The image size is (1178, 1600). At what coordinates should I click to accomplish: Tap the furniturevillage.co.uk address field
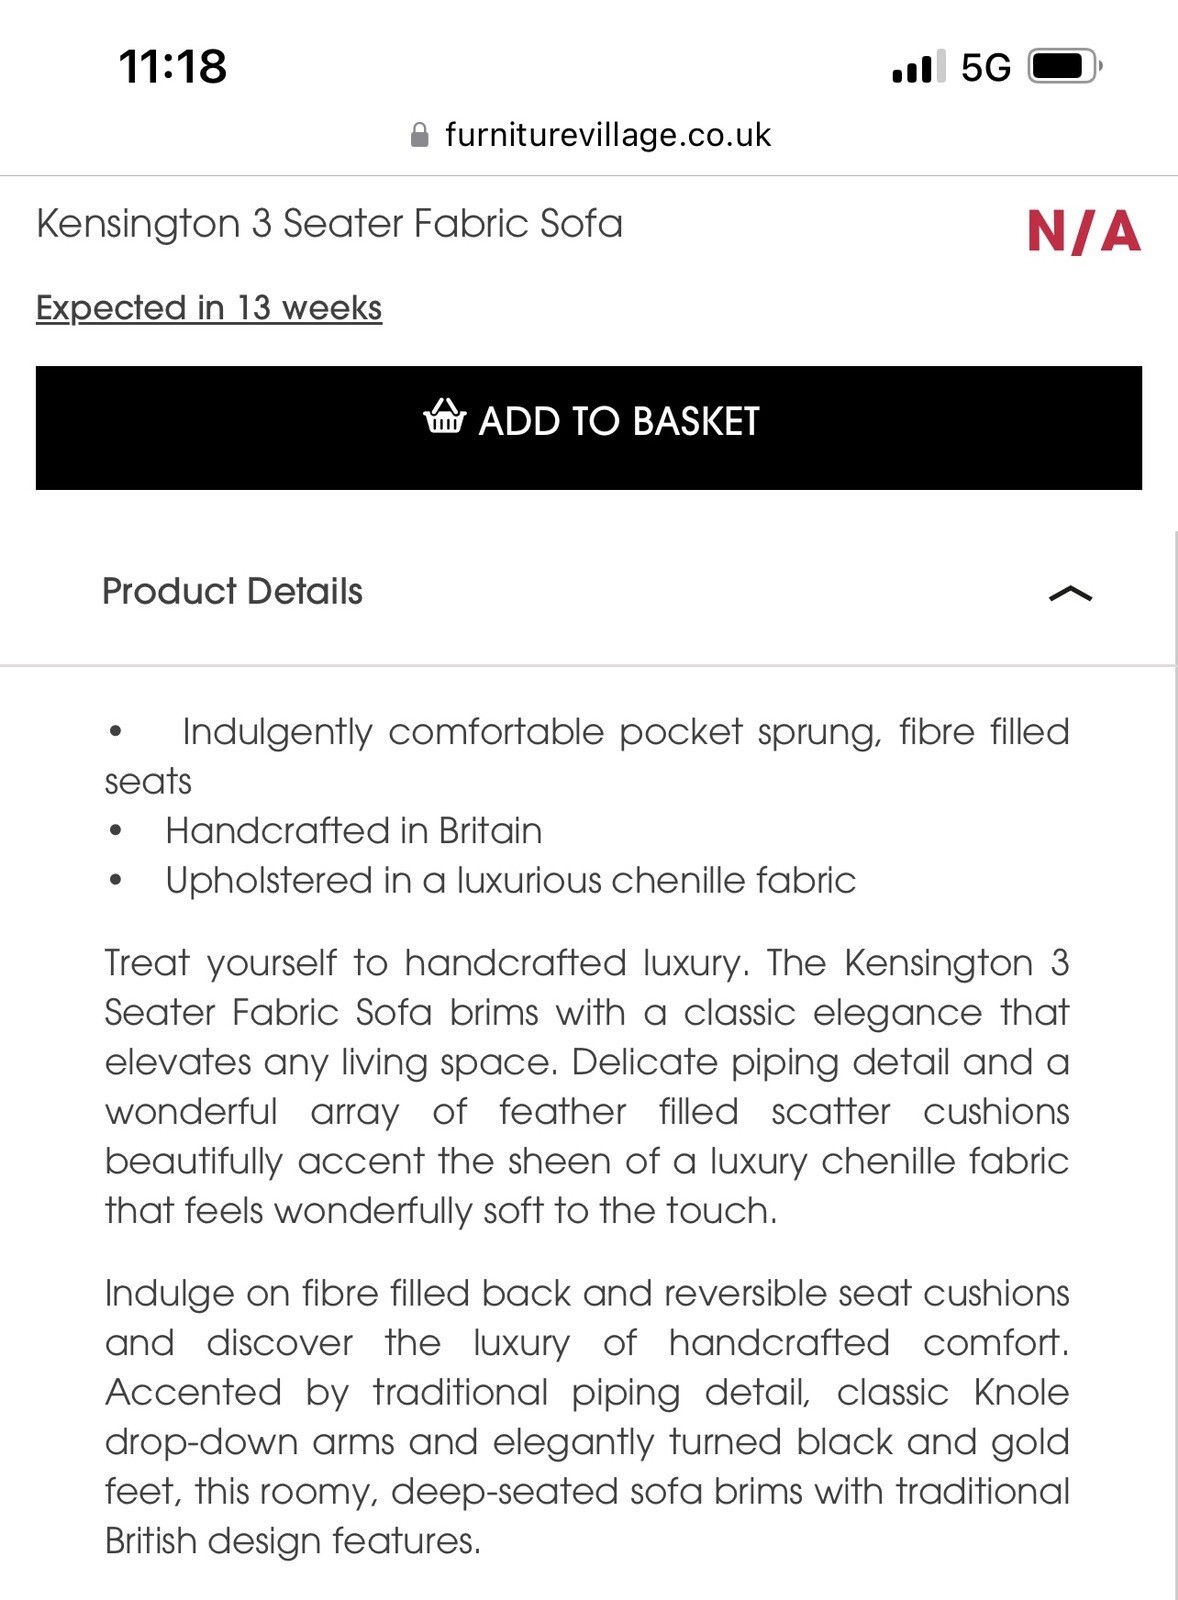607,135
